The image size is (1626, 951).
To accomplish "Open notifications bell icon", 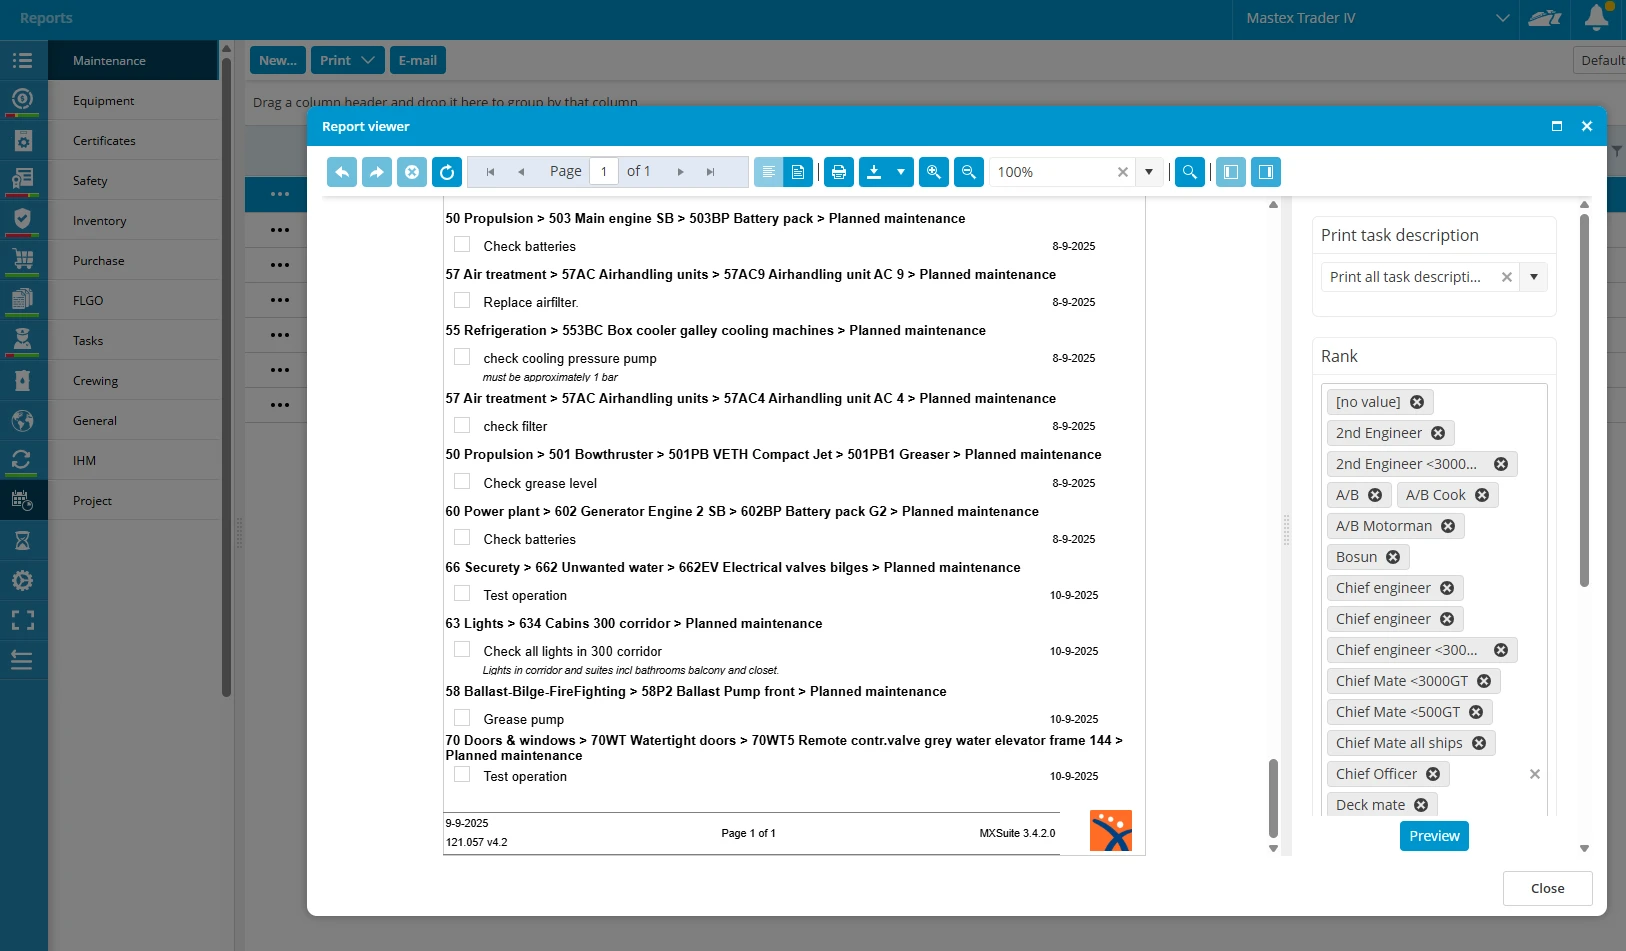I will 1596,18.
